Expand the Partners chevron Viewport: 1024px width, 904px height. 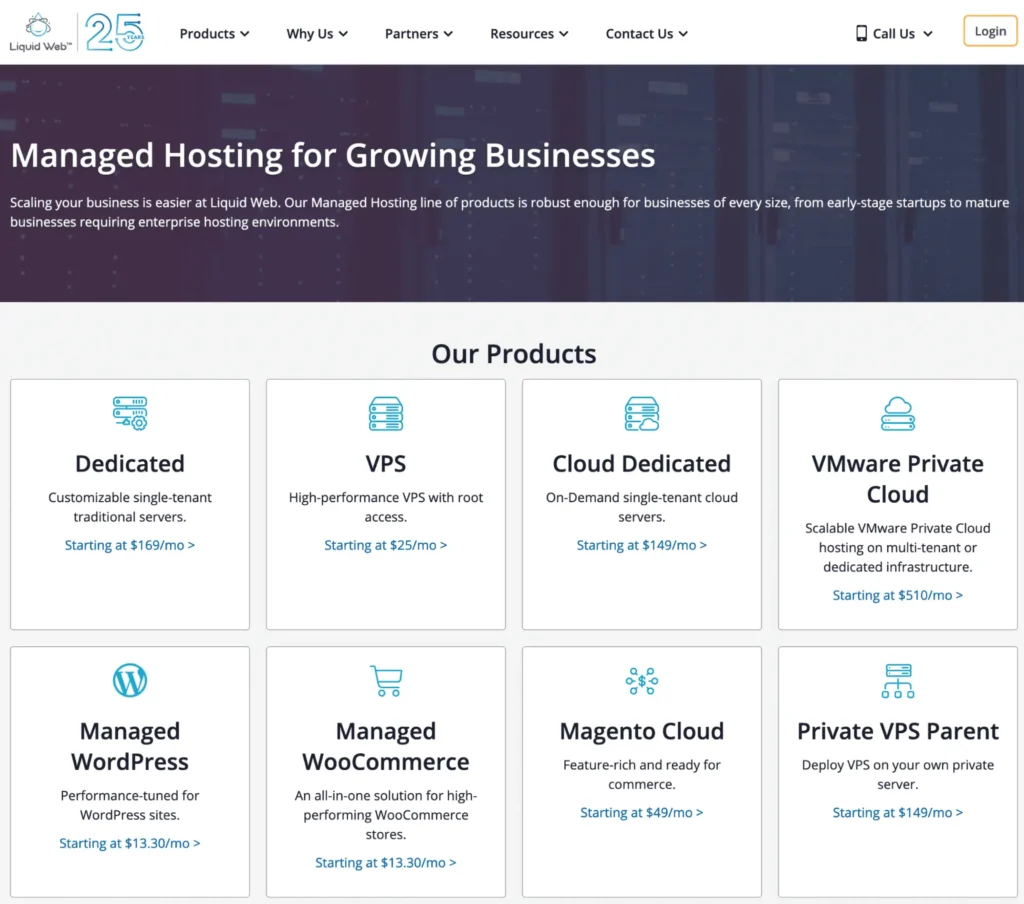click(448, 34)
